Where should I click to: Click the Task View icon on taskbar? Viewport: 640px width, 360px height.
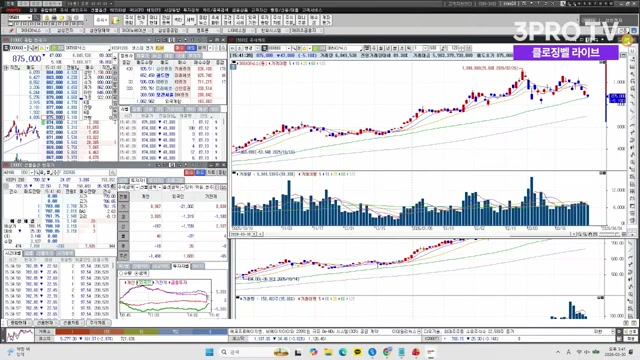(x=298, y=352)
